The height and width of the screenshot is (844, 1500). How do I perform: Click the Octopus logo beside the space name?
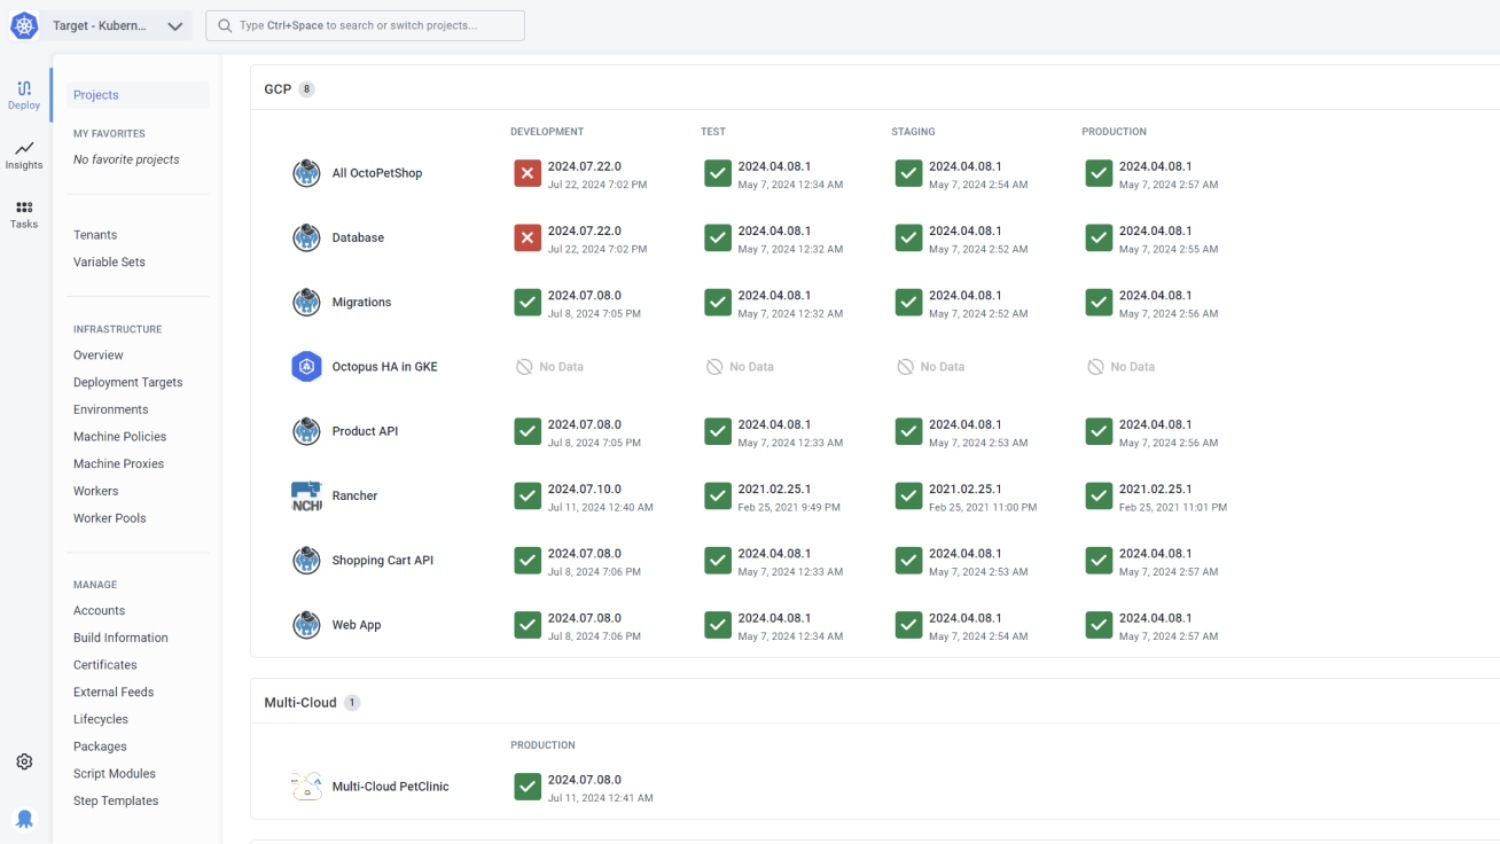[24, 26]
